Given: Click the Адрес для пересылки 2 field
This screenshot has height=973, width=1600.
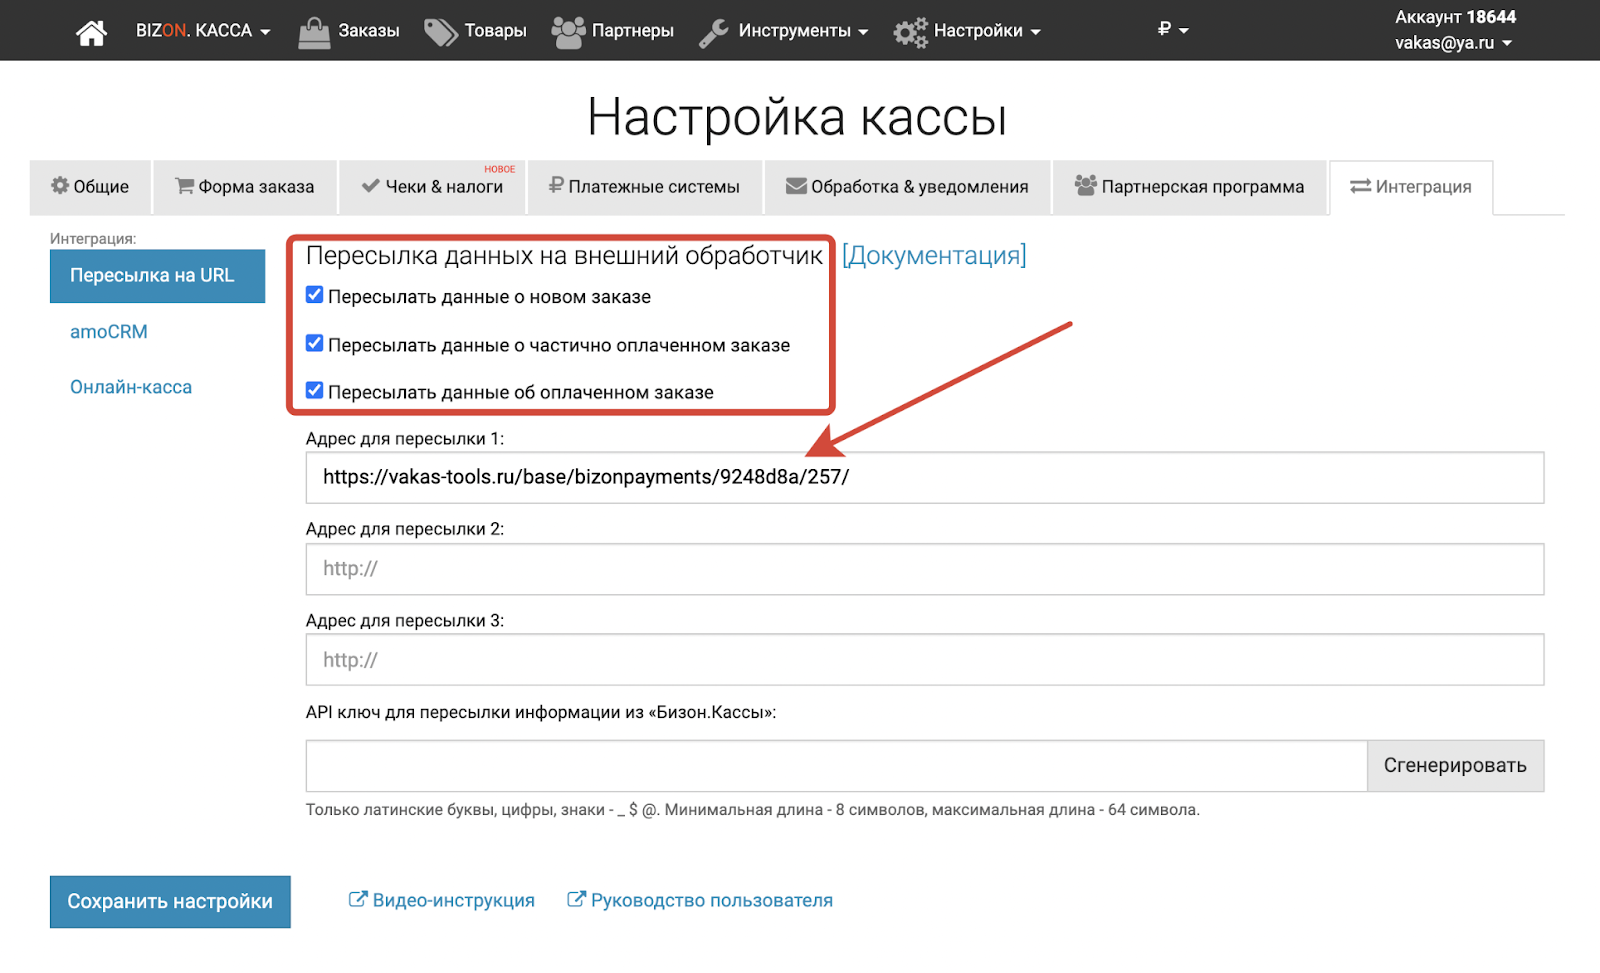Looking at the screenshot, I should pos(924,569).
